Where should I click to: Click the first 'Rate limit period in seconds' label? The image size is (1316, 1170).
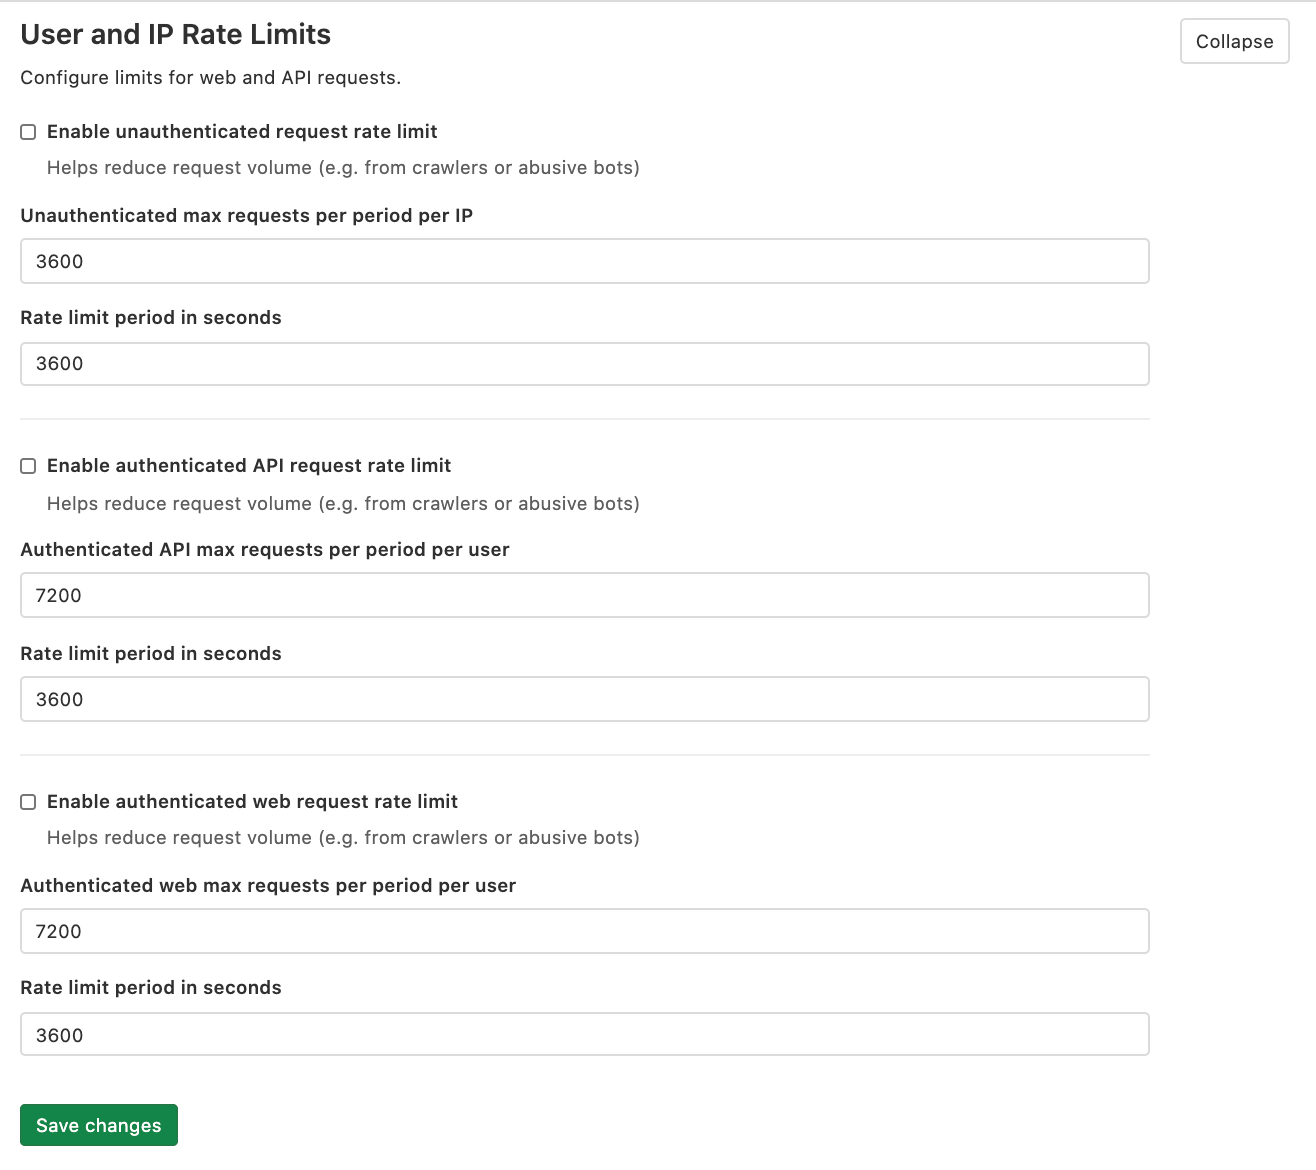point(151,317)
